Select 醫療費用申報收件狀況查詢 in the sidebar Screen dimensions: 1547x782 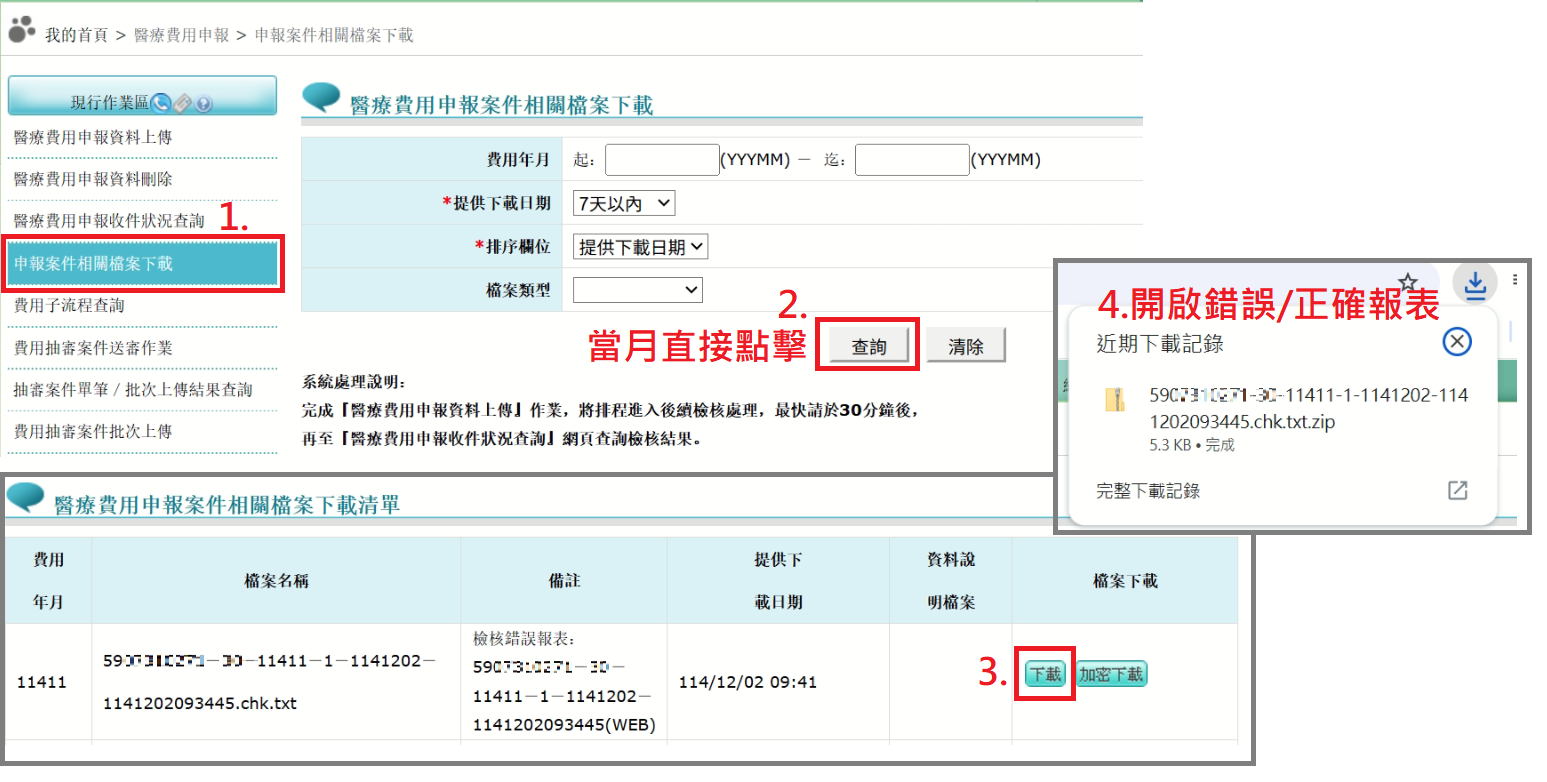coord(109,221)
